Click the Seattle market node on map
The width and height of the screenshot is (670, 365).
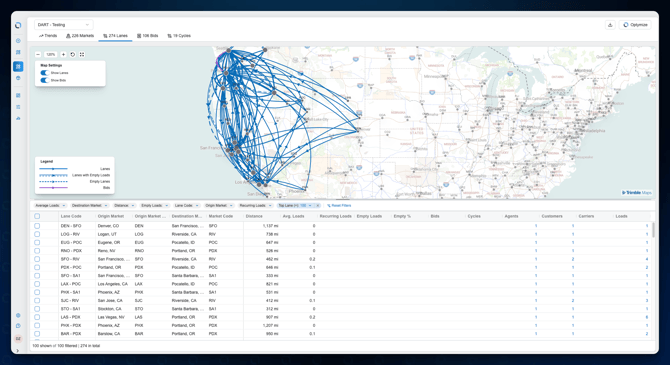point(229,50)
